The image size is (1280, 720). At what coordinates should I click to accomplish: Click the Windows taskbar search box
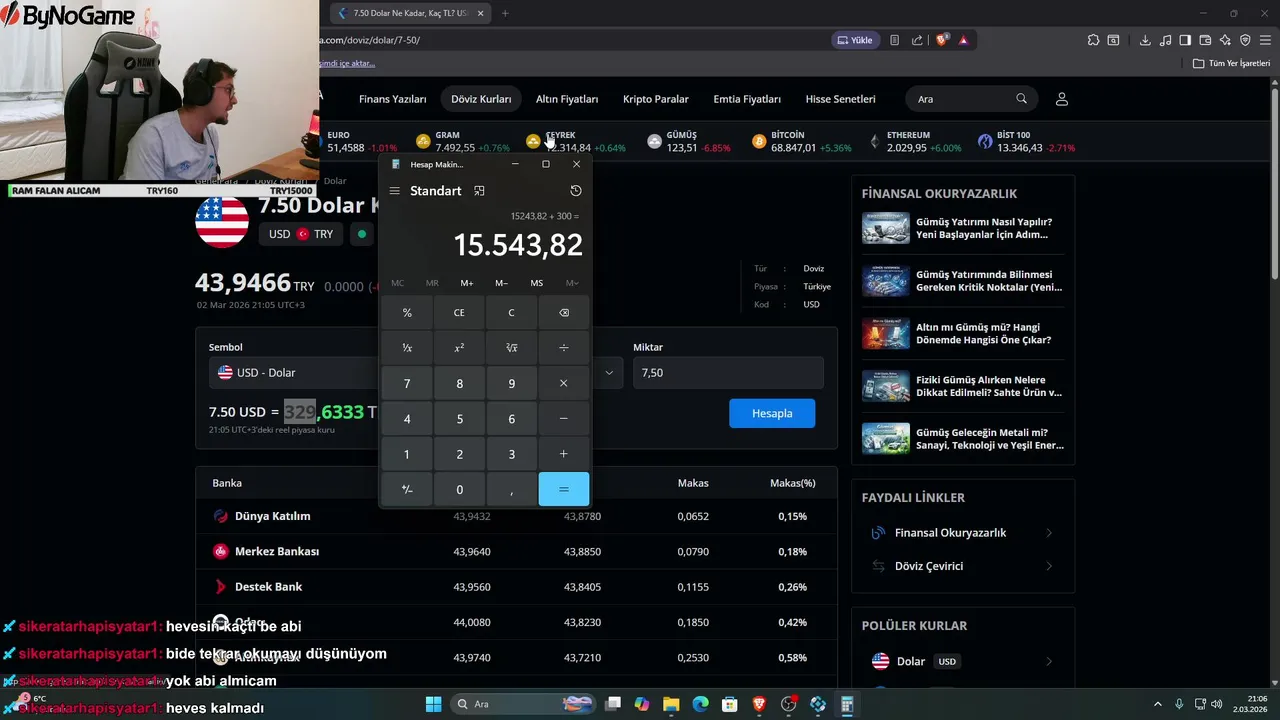522,704
